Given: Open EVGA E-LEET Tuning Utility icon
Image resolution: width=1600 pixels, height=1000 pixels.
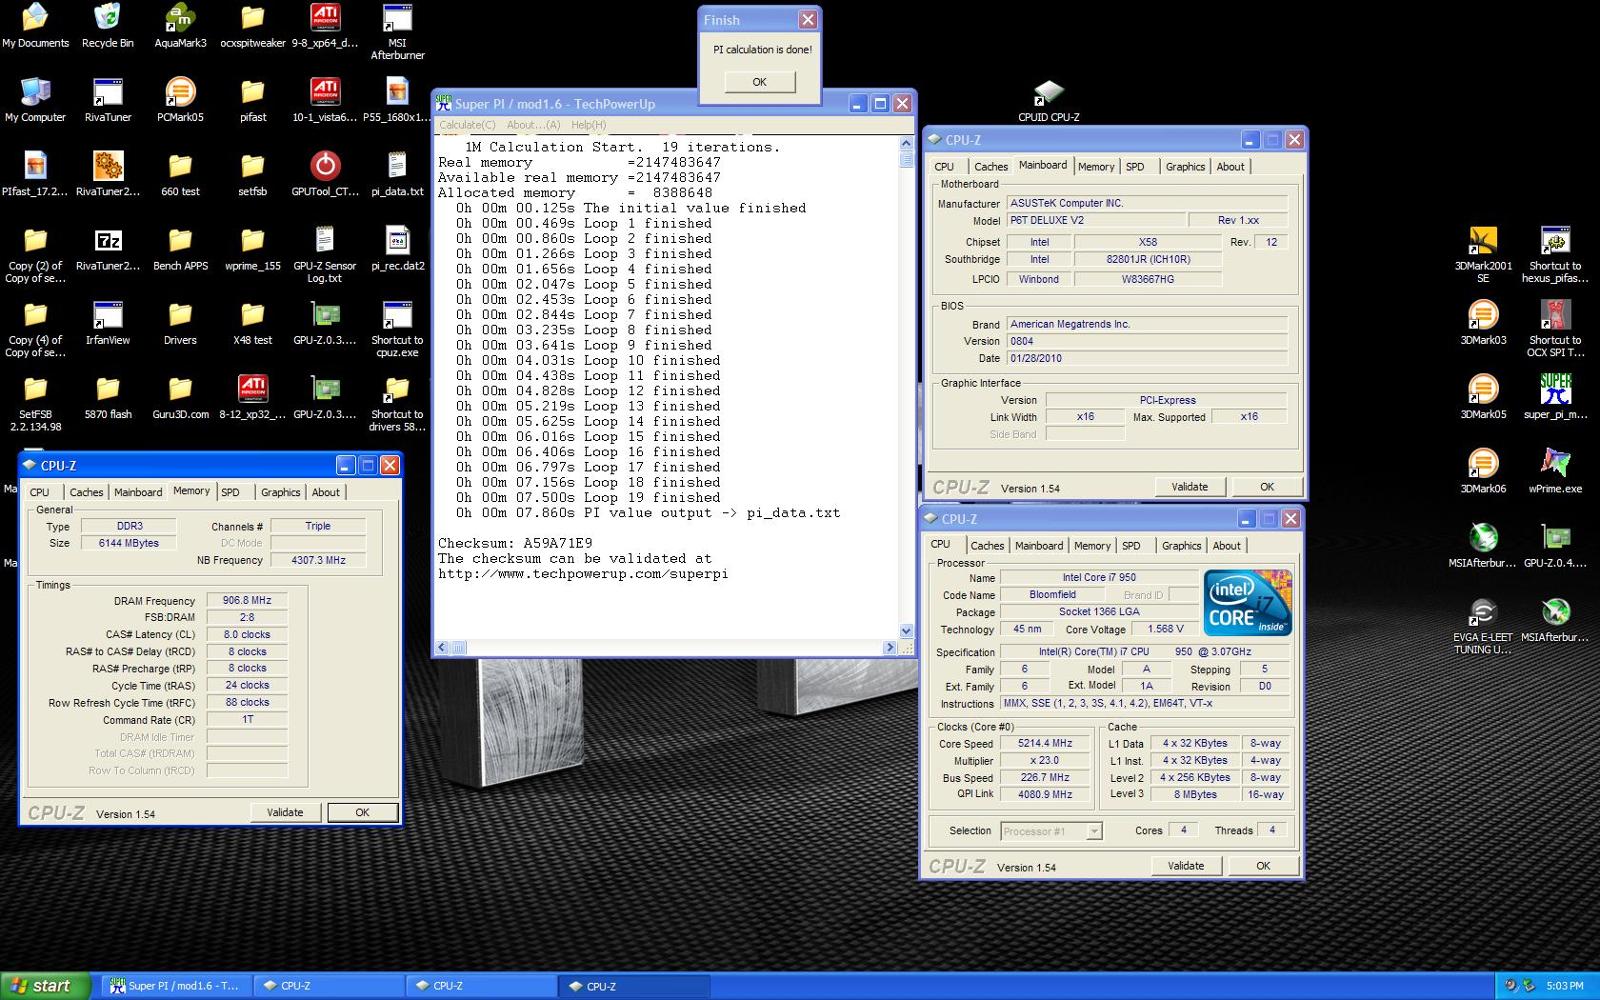Looking at the screenshot, I should pyautogui.click(x=1483, y=626).
